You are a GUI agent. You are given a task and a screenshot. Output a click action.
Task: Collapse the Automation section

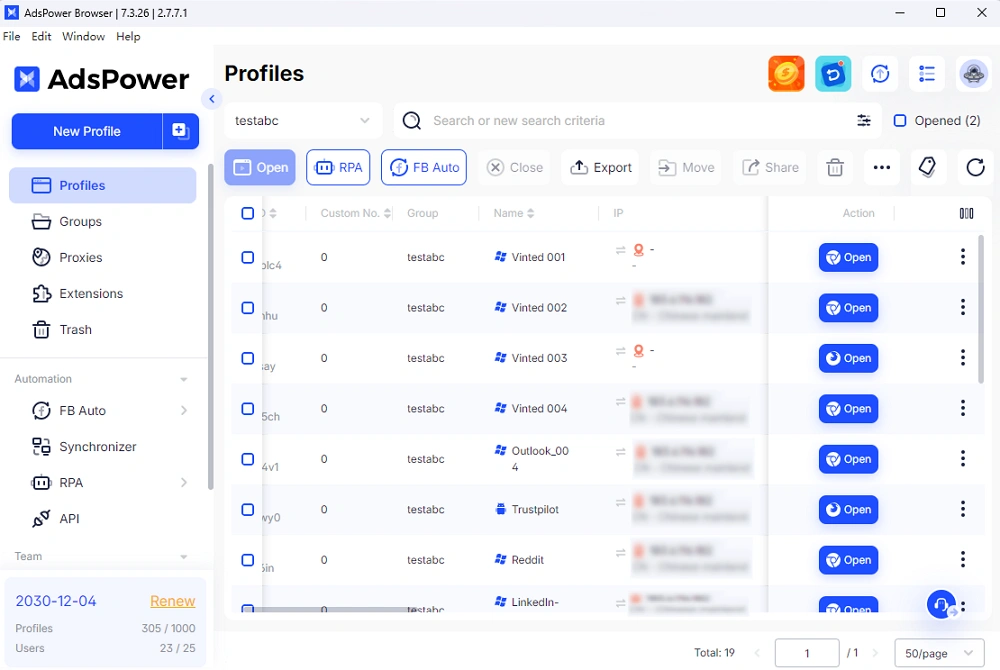point(184,379)
